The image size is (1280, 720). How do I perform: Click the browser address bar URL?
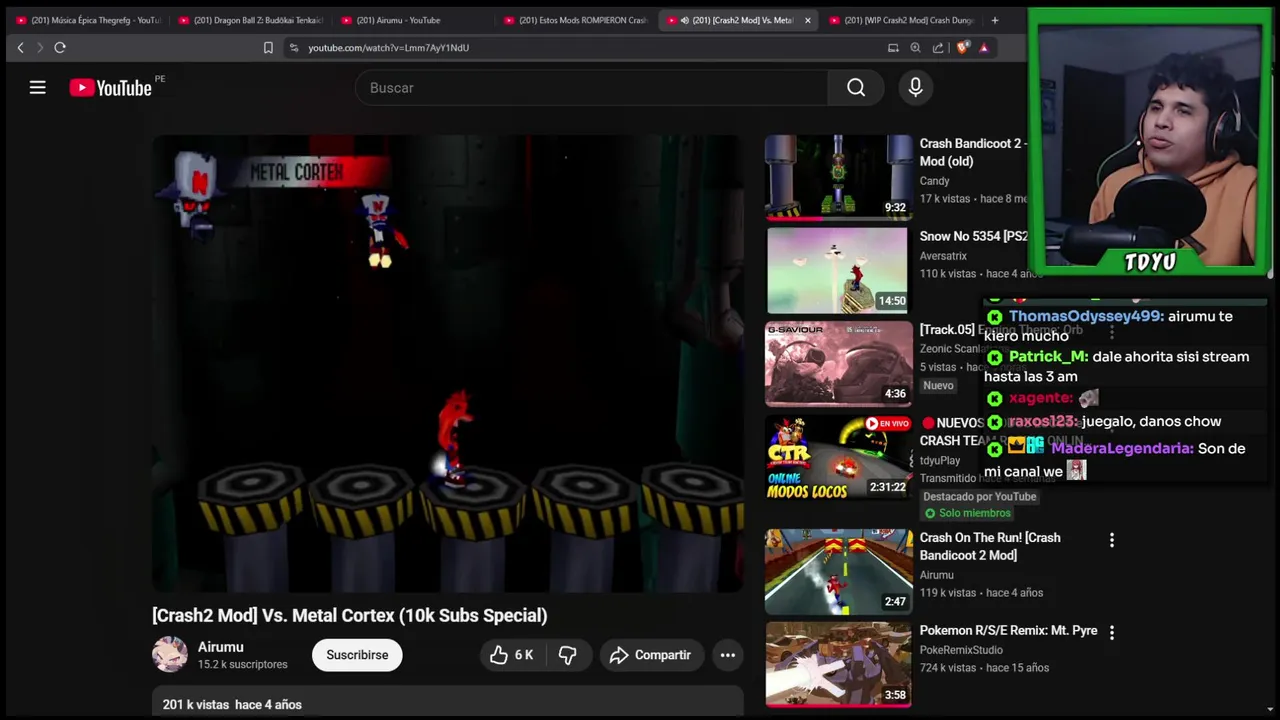[x=388, y=47]
